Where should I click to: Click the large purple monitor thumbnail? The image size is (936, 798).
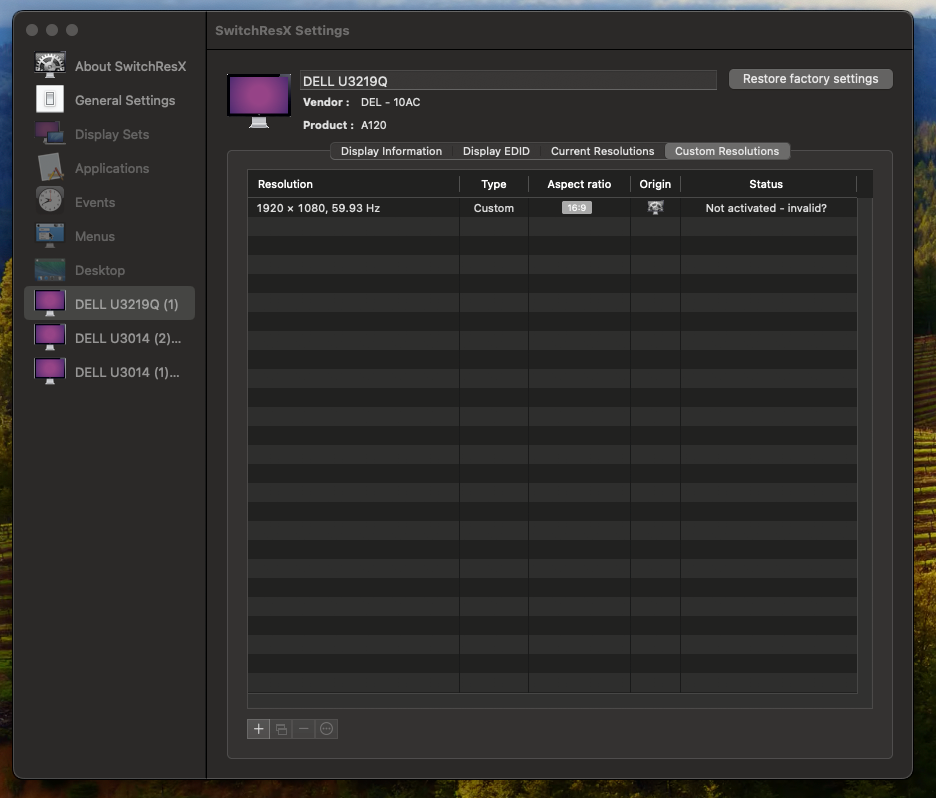pos(259,101)
